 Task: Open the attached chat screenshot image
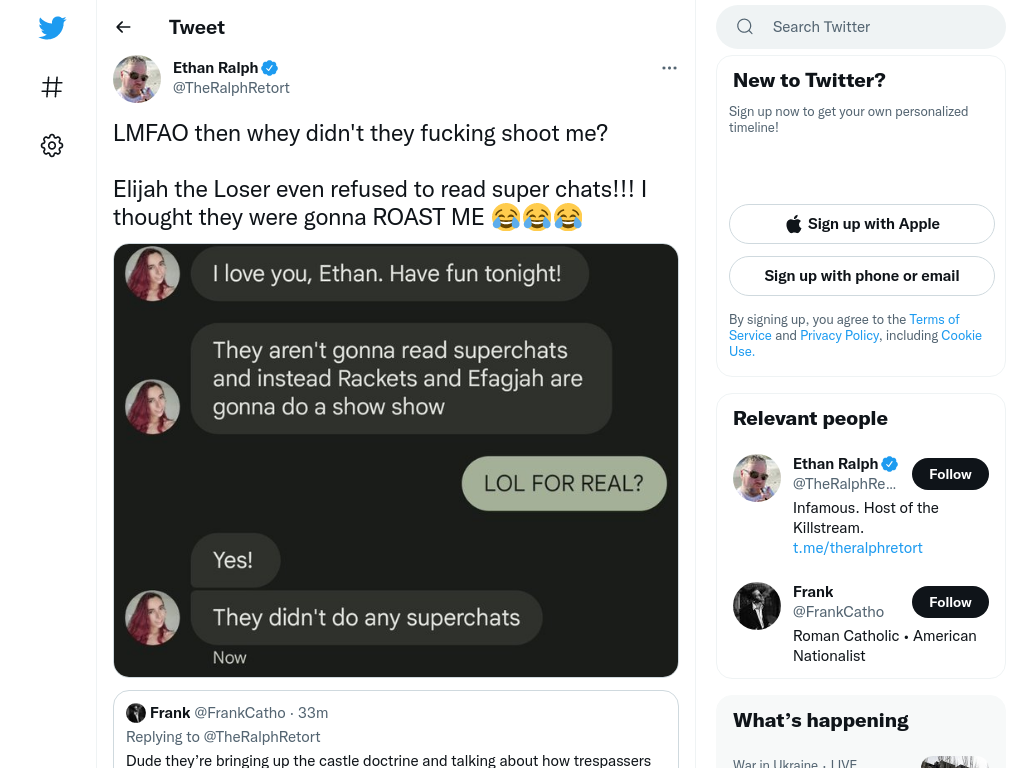tap(396, 460)
